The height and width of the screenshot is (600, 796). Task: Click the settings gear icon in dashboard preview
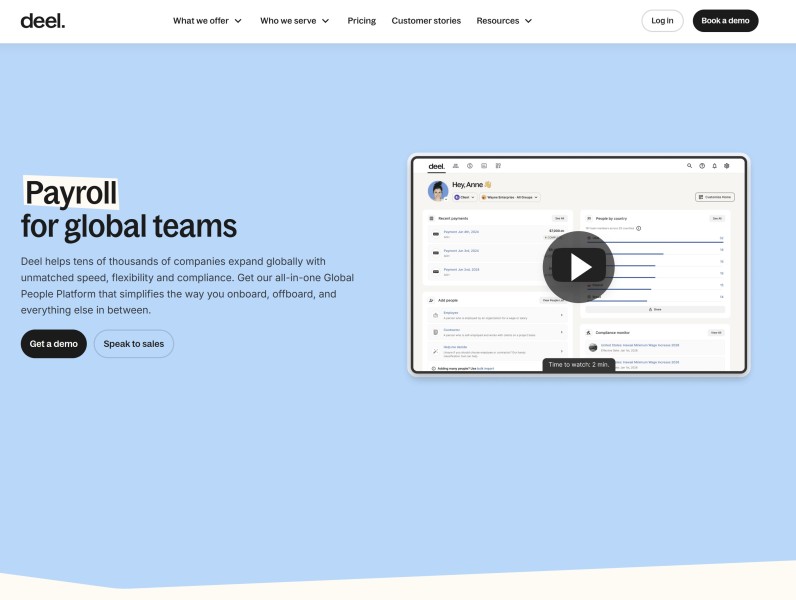click(727, 166)
